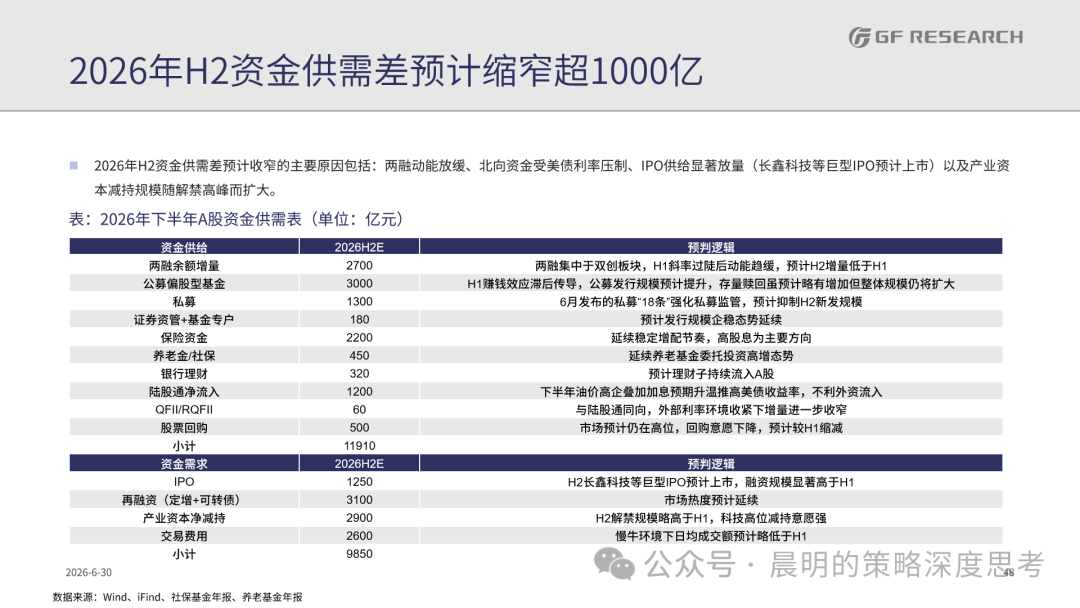1080x608 pixels.
Task: Select the 两融集中于双创板块 logic text
Action: click(711, 266)
